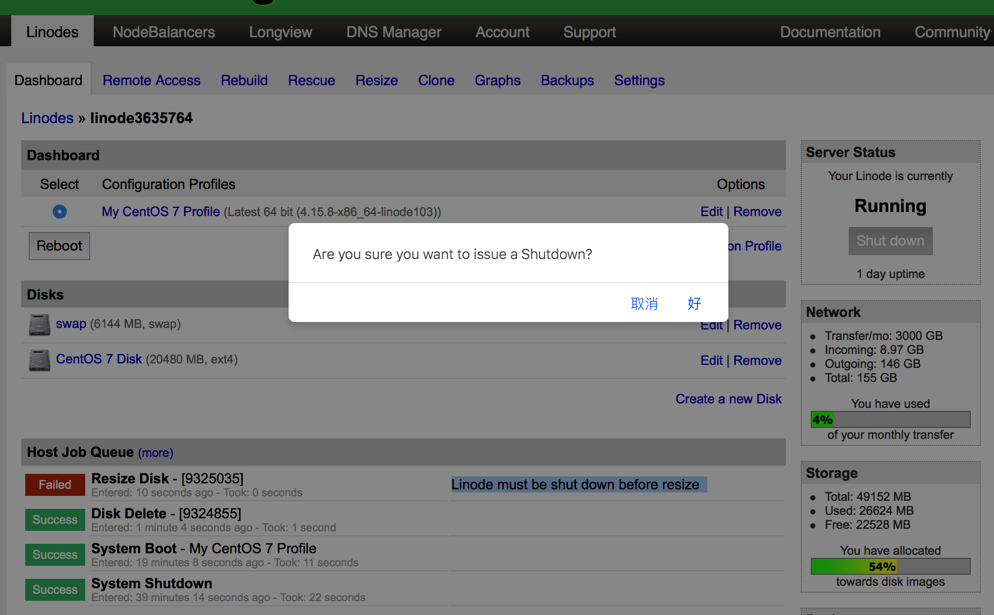The width and height of the screenshot is (994, 615).
Task: Confirm the shutdown dialog with 好
Action: tap(694, 304)
